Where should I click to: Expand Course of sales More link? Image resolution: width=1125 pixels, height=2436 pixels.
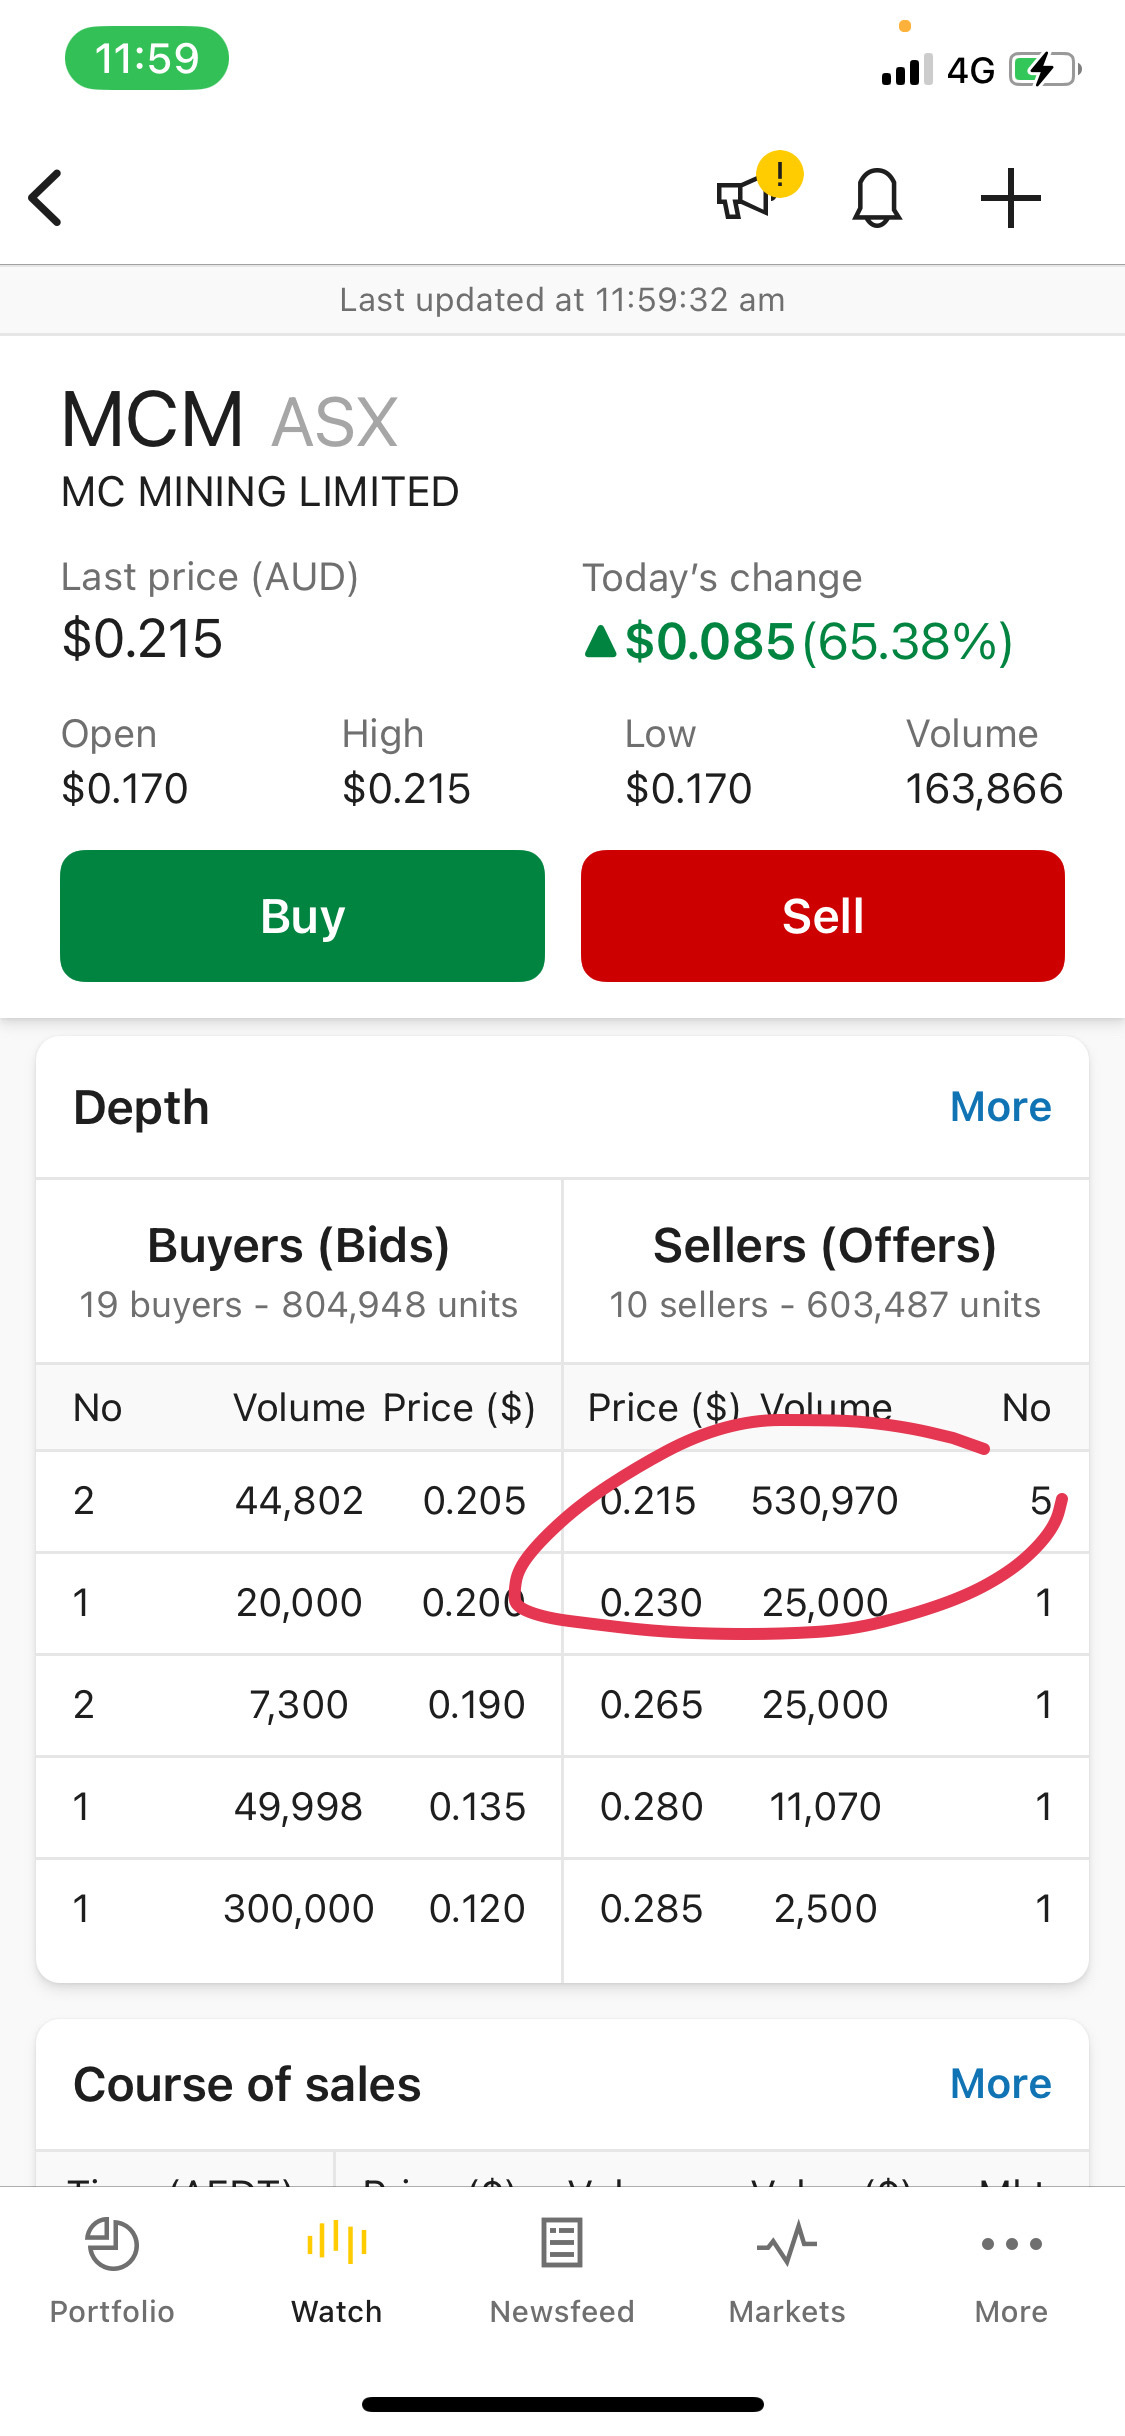(x=1000, y=2084)
